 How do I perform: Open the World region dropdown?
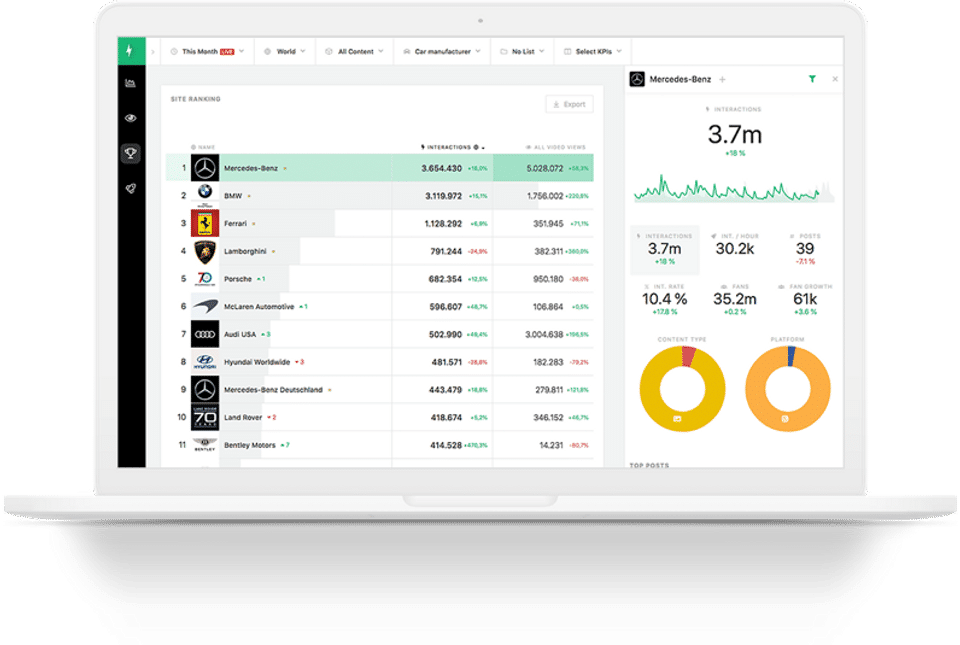pos(285,51)
